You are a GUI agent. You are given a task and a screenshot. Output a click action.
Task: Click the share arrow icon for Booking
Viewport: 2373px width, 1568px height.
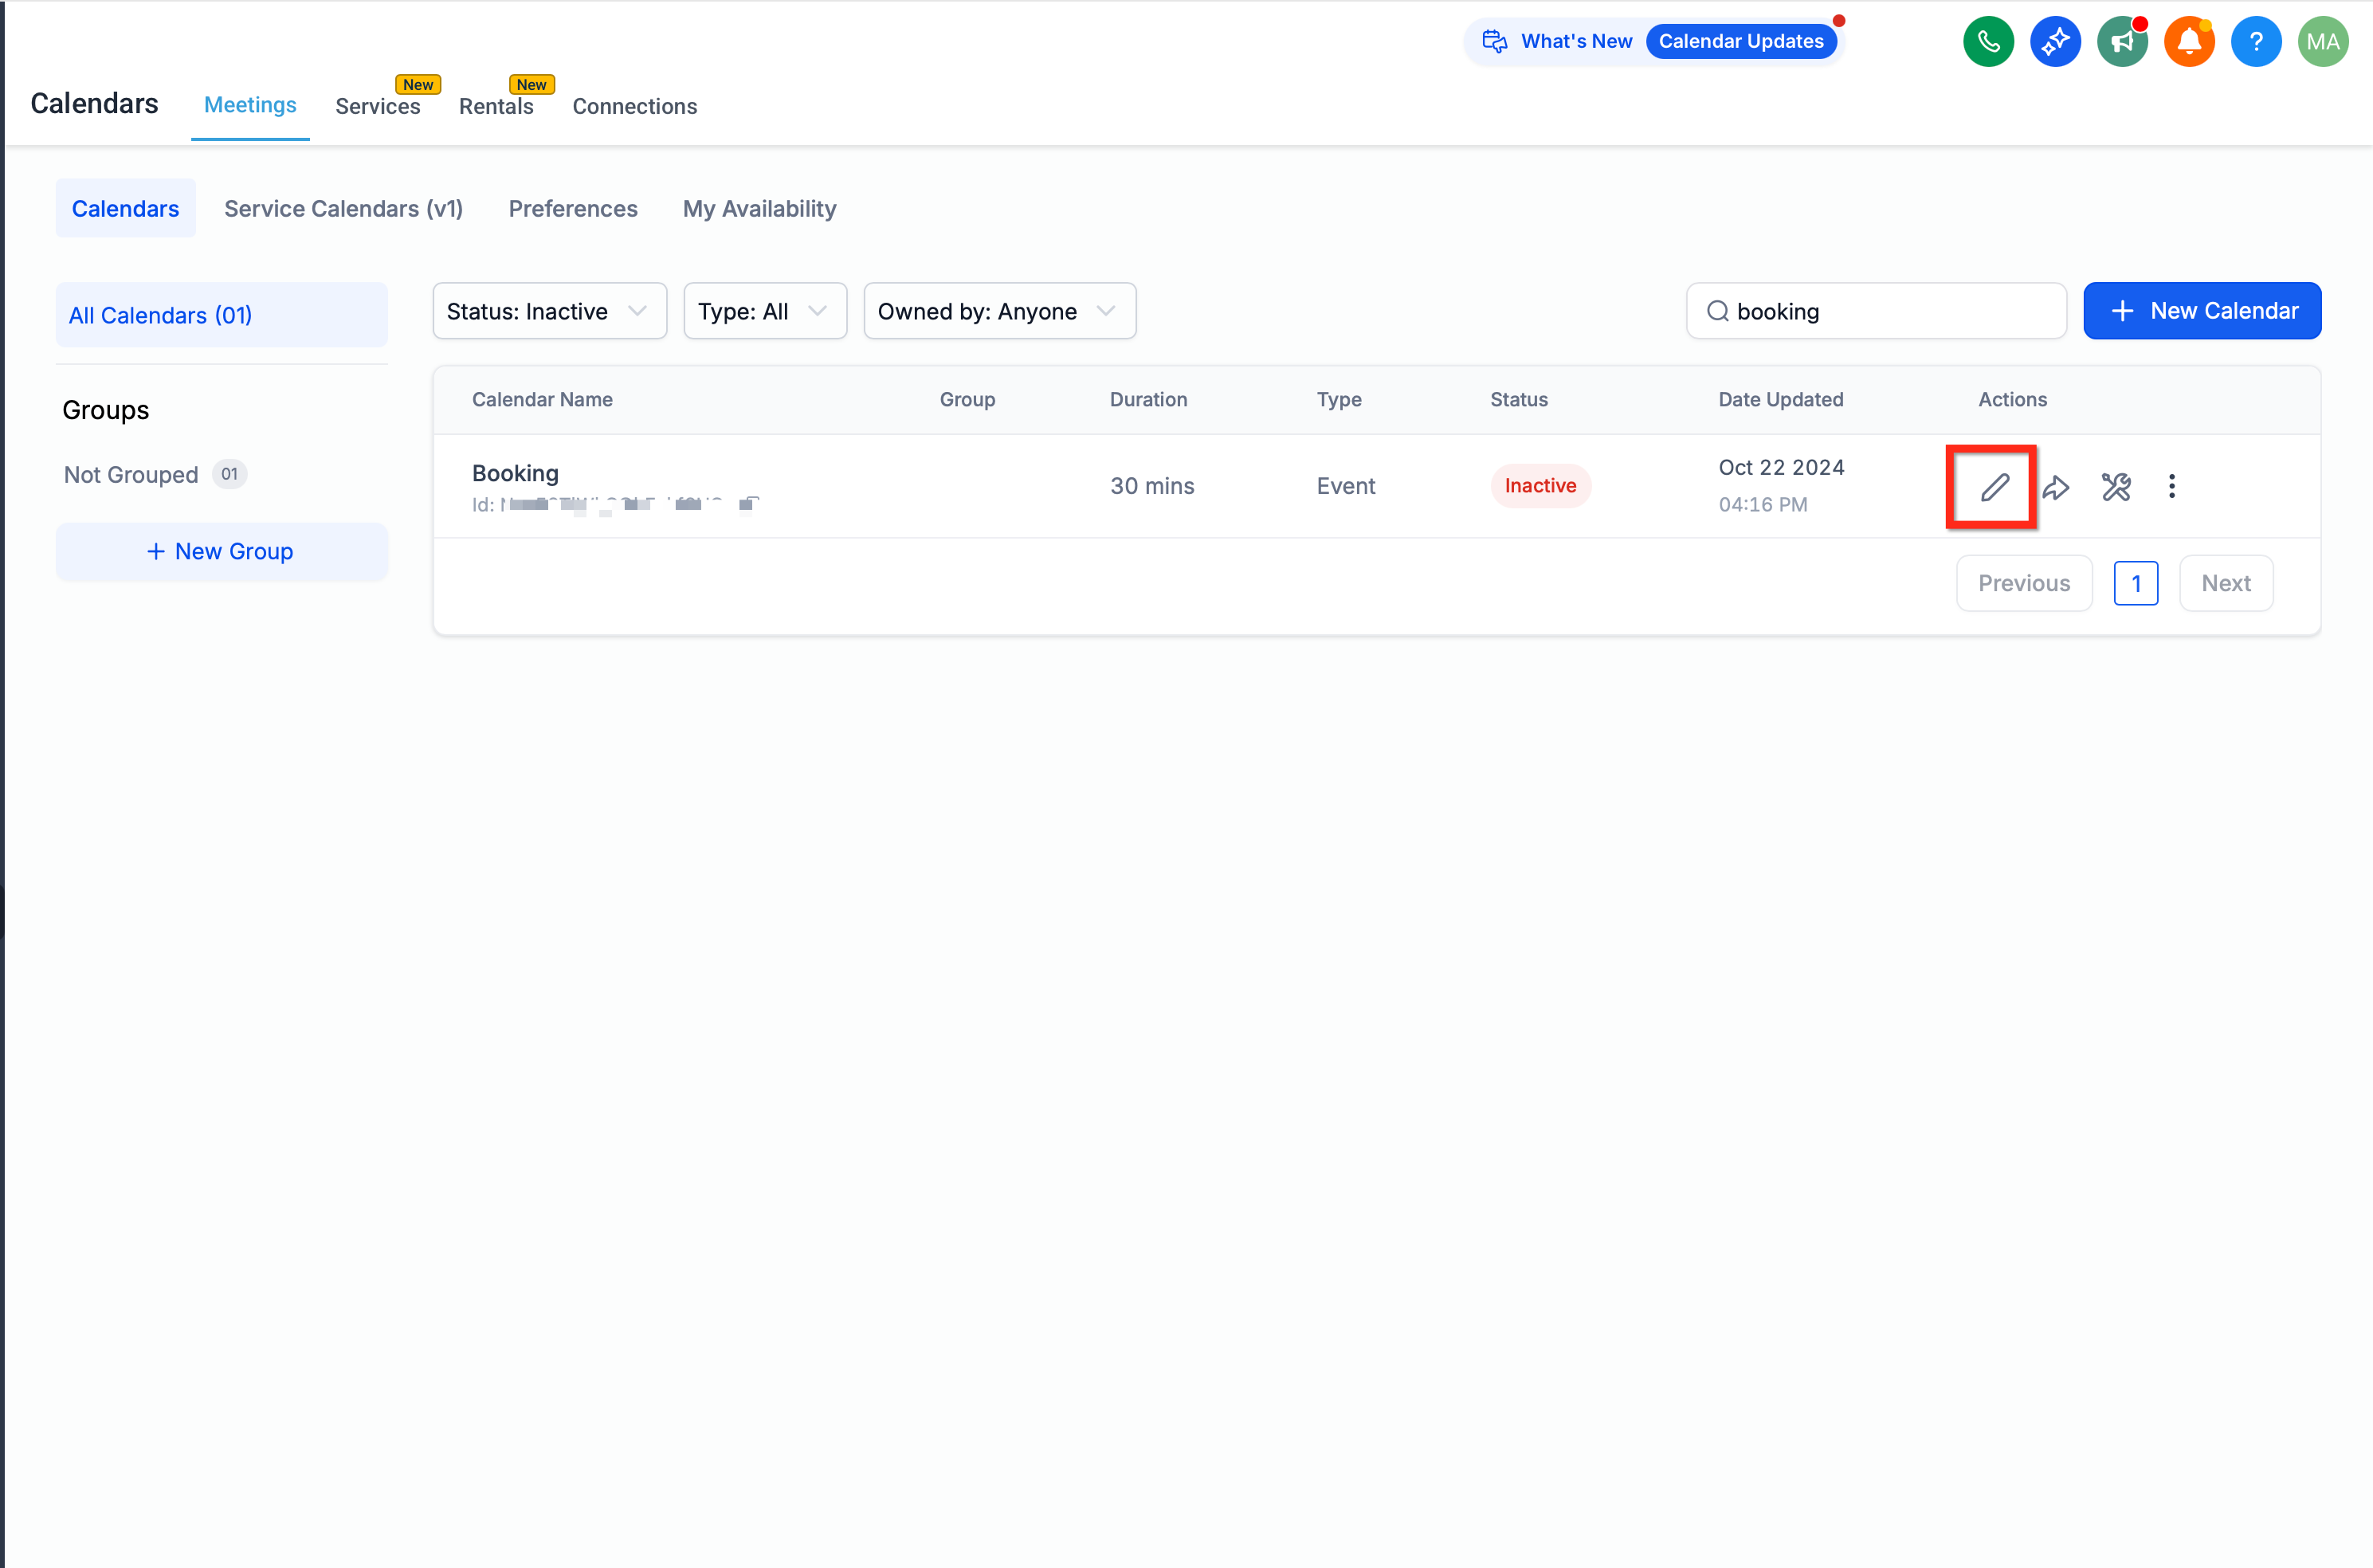tap(2056, 487)
